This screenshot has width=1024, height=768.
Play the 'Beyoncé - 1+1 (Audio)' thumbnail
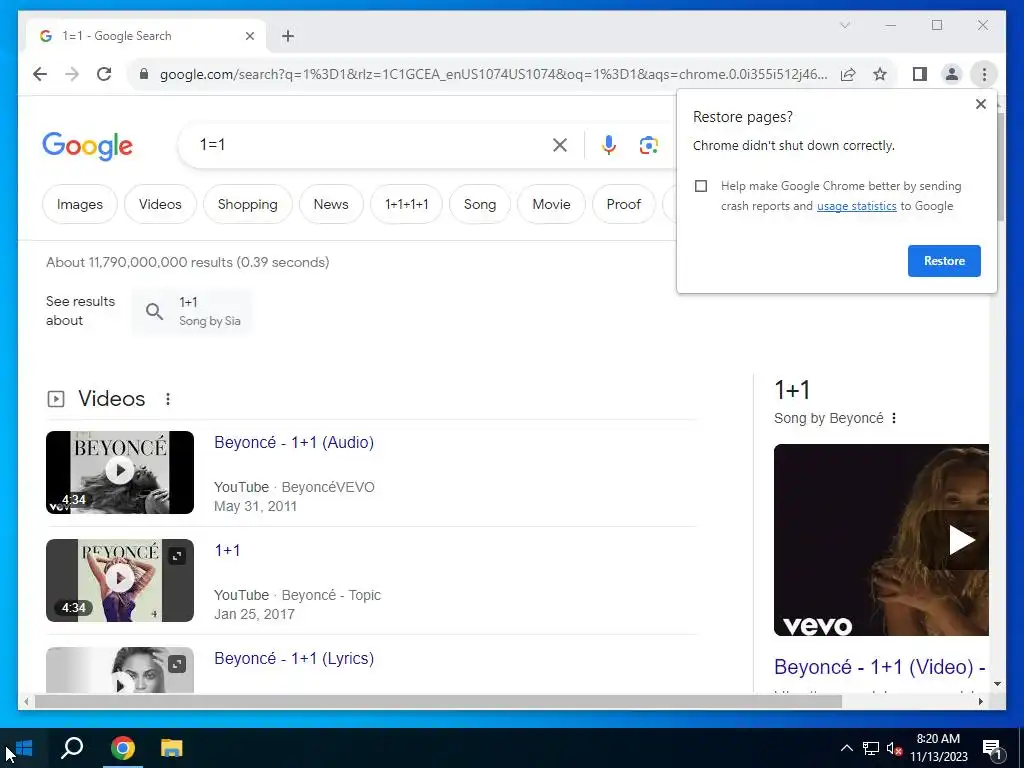coord(120,472)
